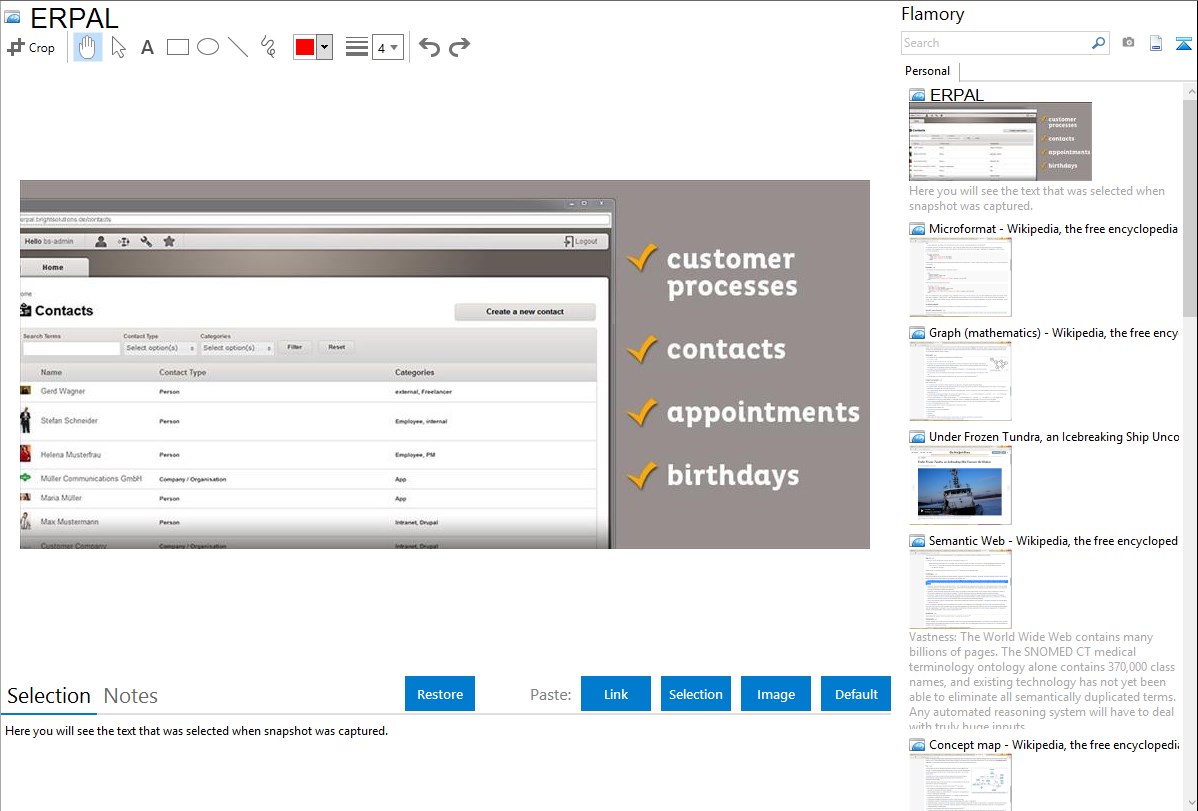Screen dimensions: 1198x811
Task: Choose the arrow pointer select tool
Action: coord(118,47)
